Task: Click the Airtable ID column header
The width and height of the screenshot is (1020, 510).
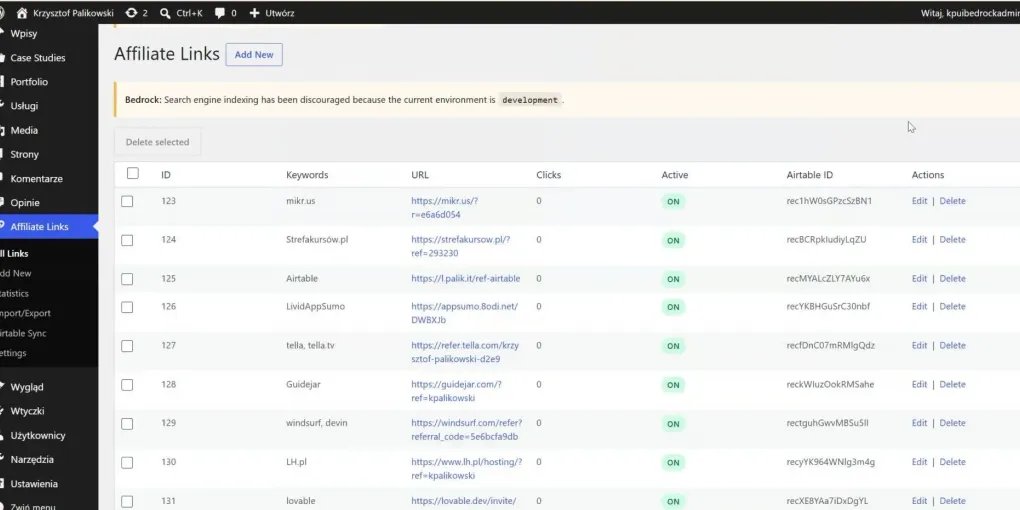Action: tap(809, 175)
